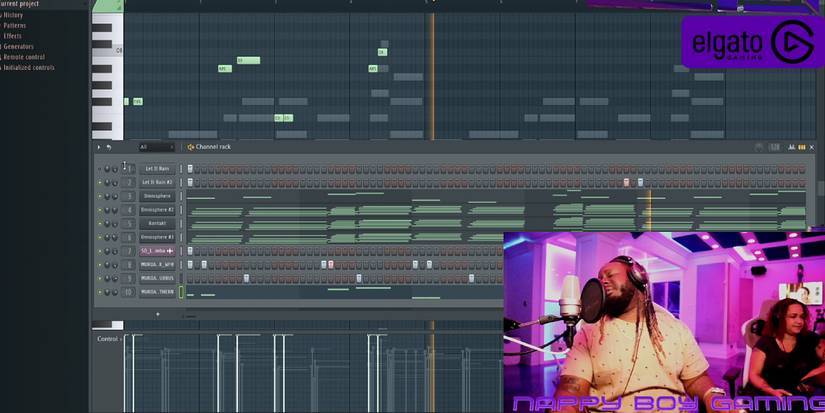Click mixer track number 1 box
The height and width of the screenshot is (413, 825).
[129, 169]
